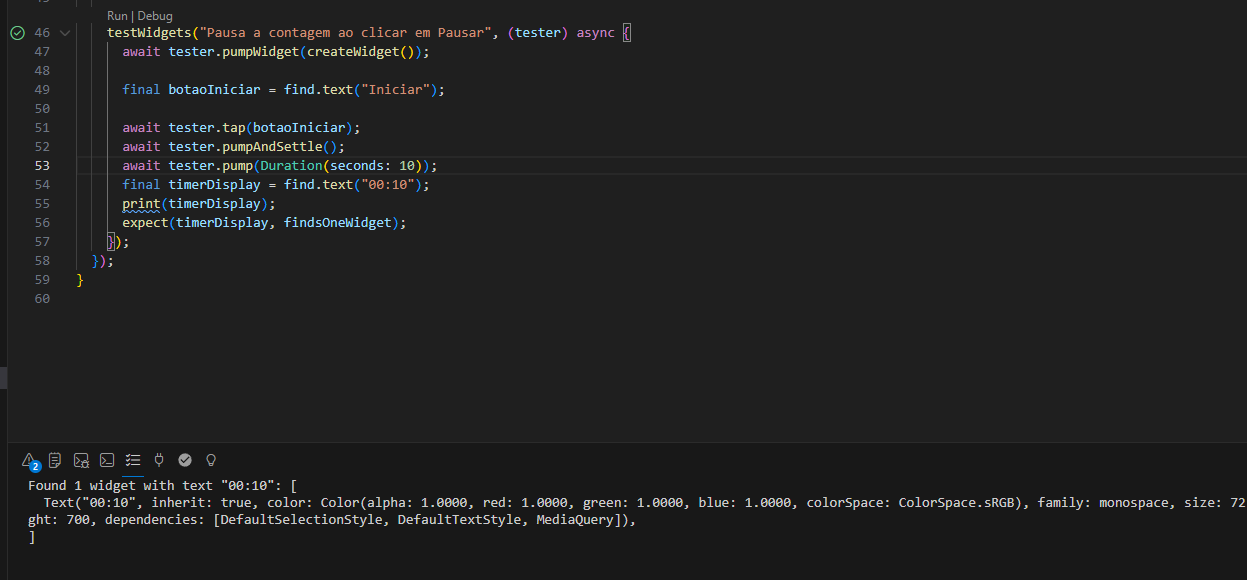This screenshot has width=1247, height=580.
Task: Click the Debug CodeLens link above testWidgets
Action: pos(154,16)
